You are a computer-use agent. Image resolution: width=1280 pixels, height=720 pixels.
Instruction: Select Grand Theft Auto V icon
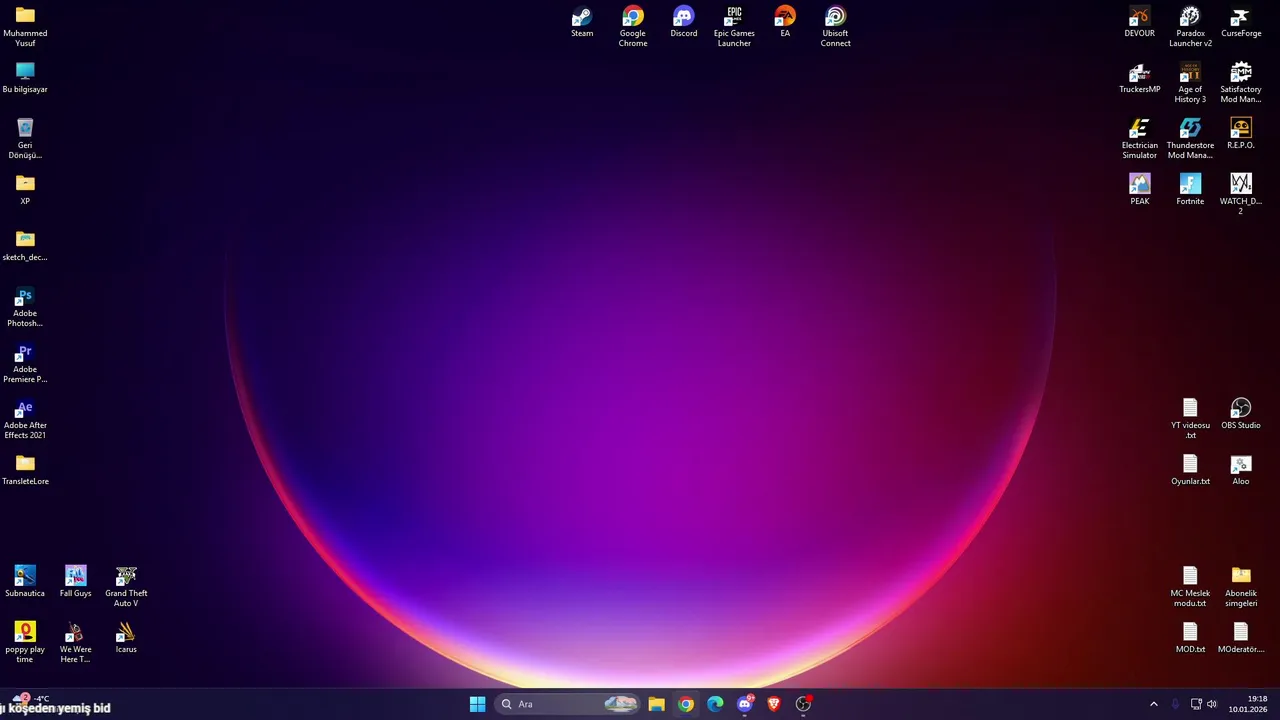coord(126,587)
